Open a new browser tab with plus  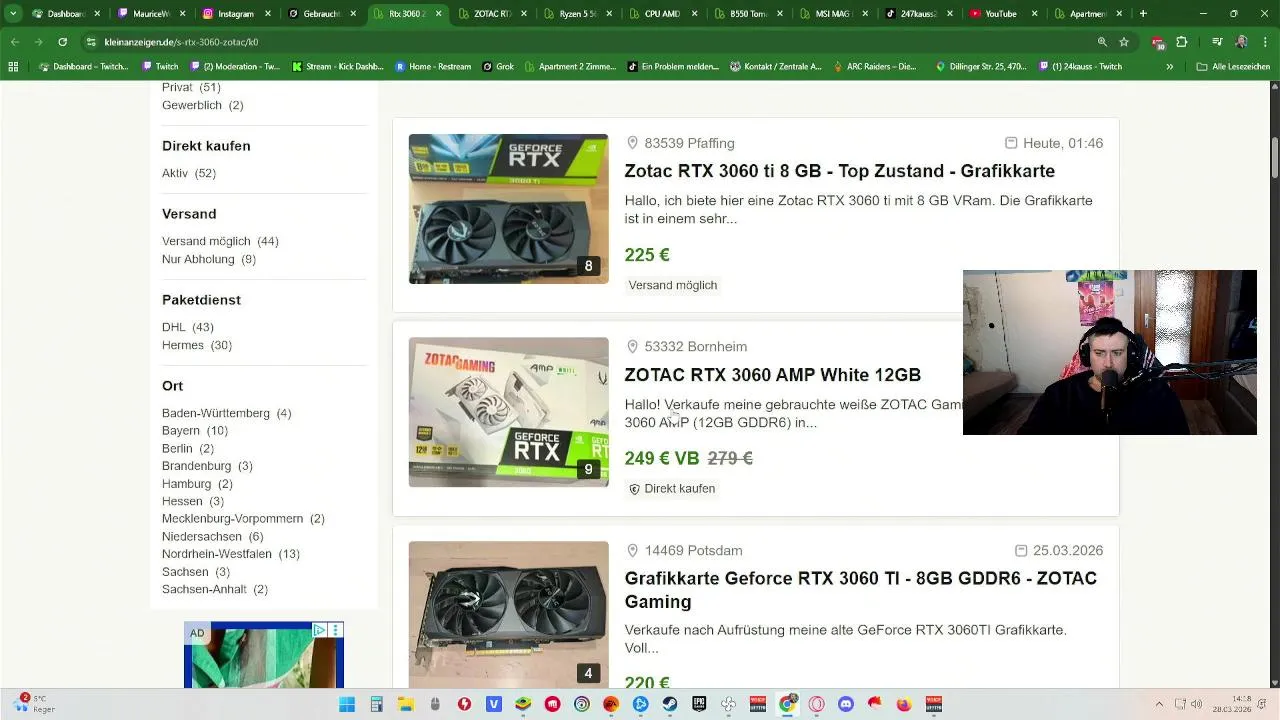(1143, 14)
